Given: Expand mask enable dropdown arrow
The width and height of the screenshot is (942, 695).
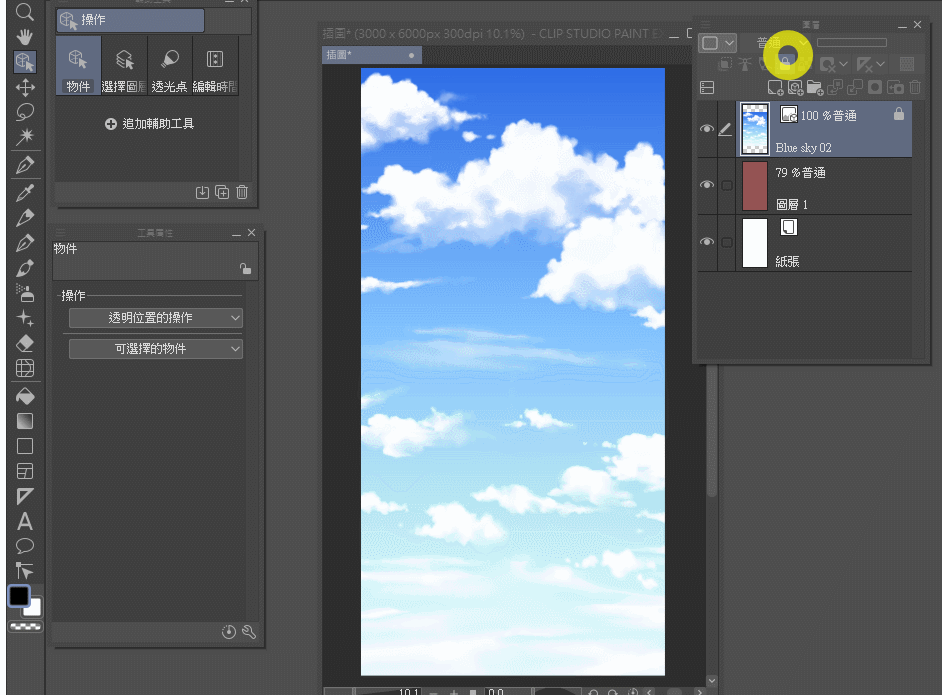Looking at the screenshot, I should (x=843, y=64).
